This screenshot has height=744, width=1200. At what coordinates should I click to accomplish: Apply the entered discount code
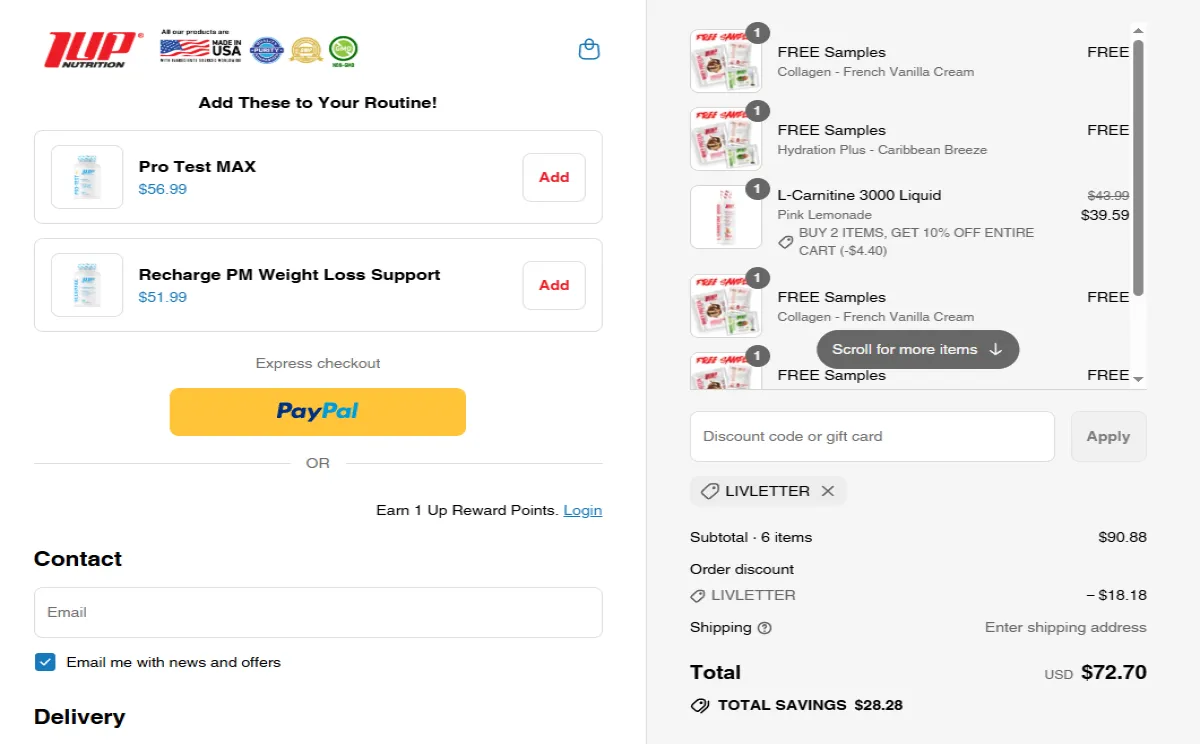(x=1108, y=436)
